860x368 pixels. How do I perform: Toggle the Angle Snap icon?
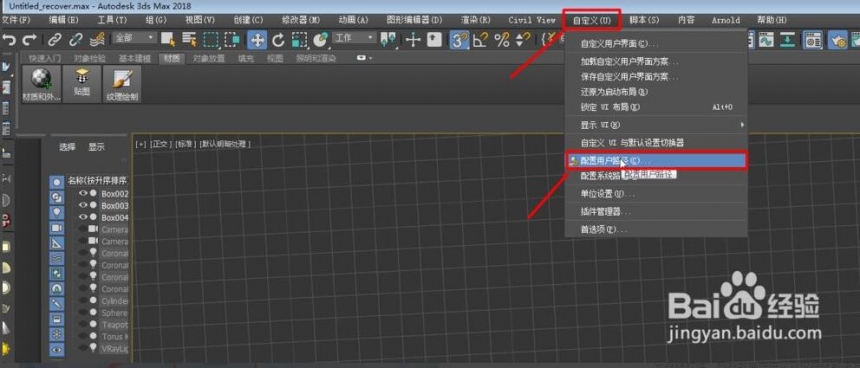click(x=481, y=39)
